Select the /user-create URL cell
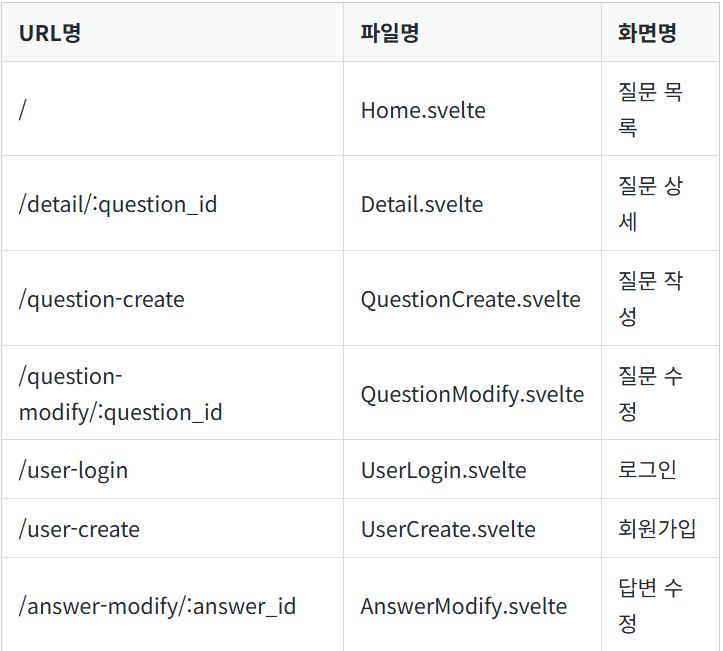 click(x=80, y=529)
